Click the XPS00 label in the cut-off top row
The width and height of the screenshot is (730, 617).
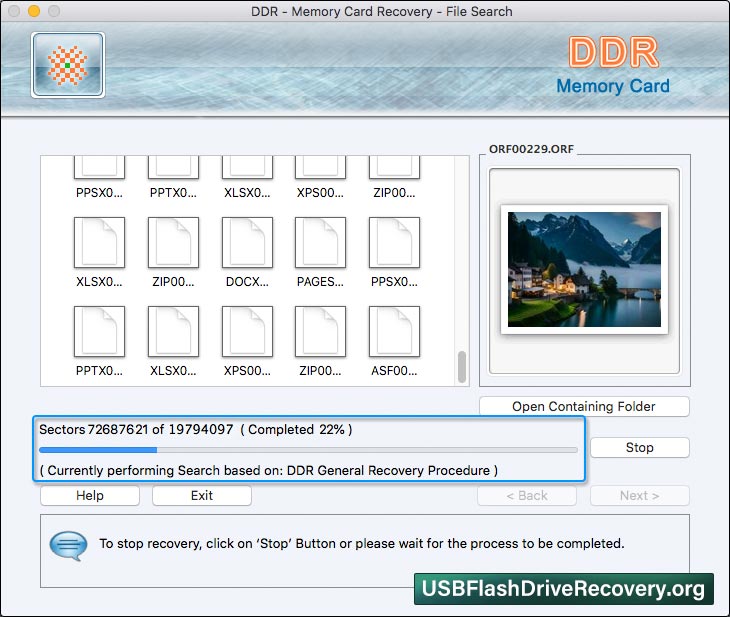click(320, 193)
